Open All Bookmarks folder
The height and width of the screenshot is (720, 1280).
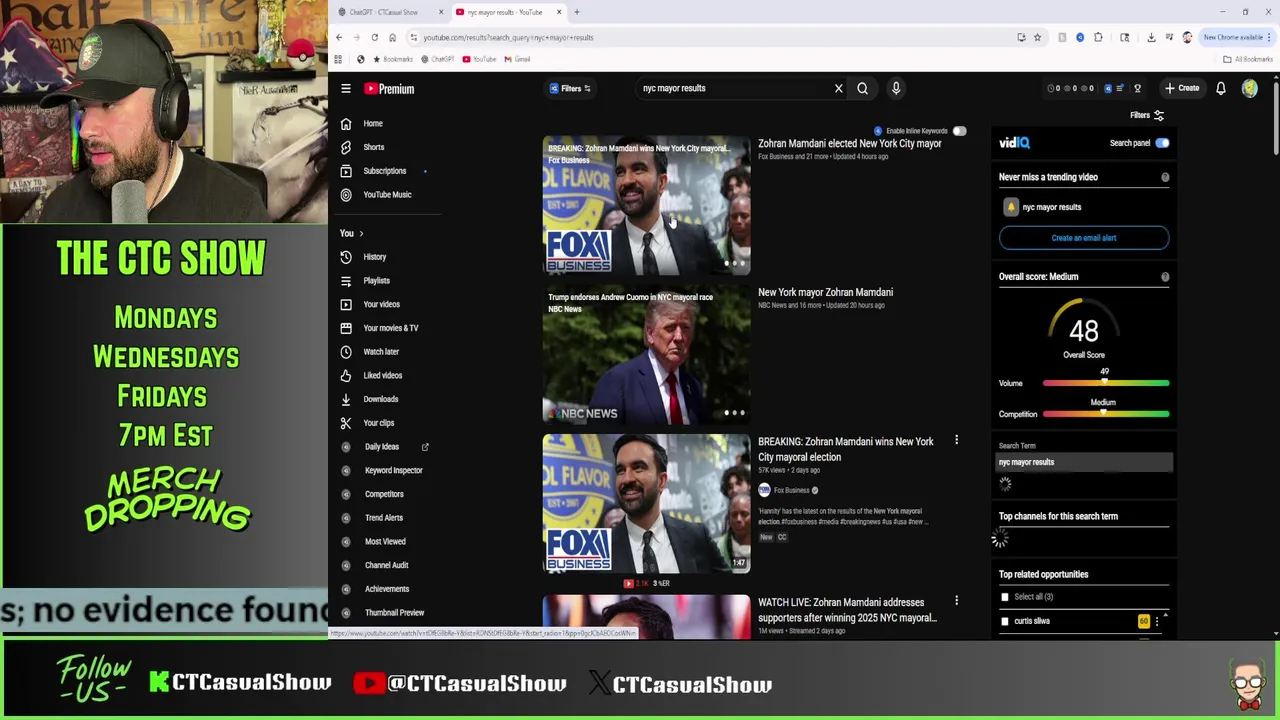[x=1248, y=59]
